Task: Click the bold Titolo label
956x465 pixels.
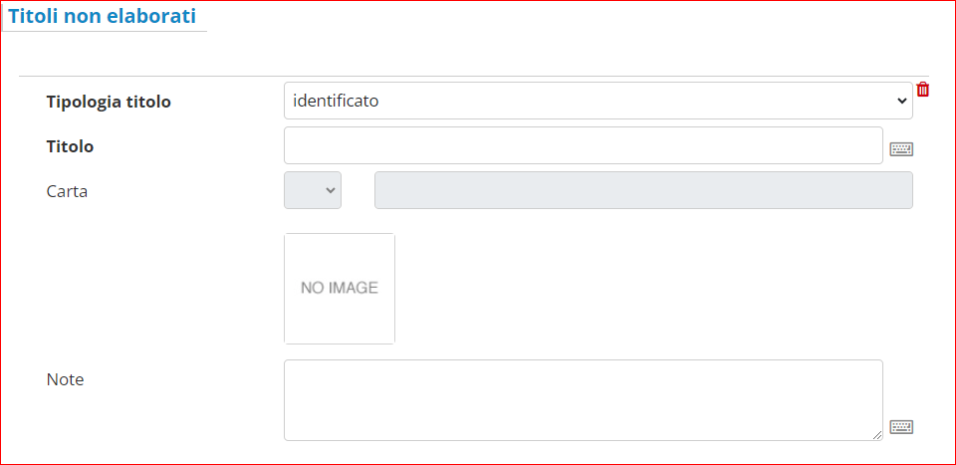Action: tap(70, 146)
